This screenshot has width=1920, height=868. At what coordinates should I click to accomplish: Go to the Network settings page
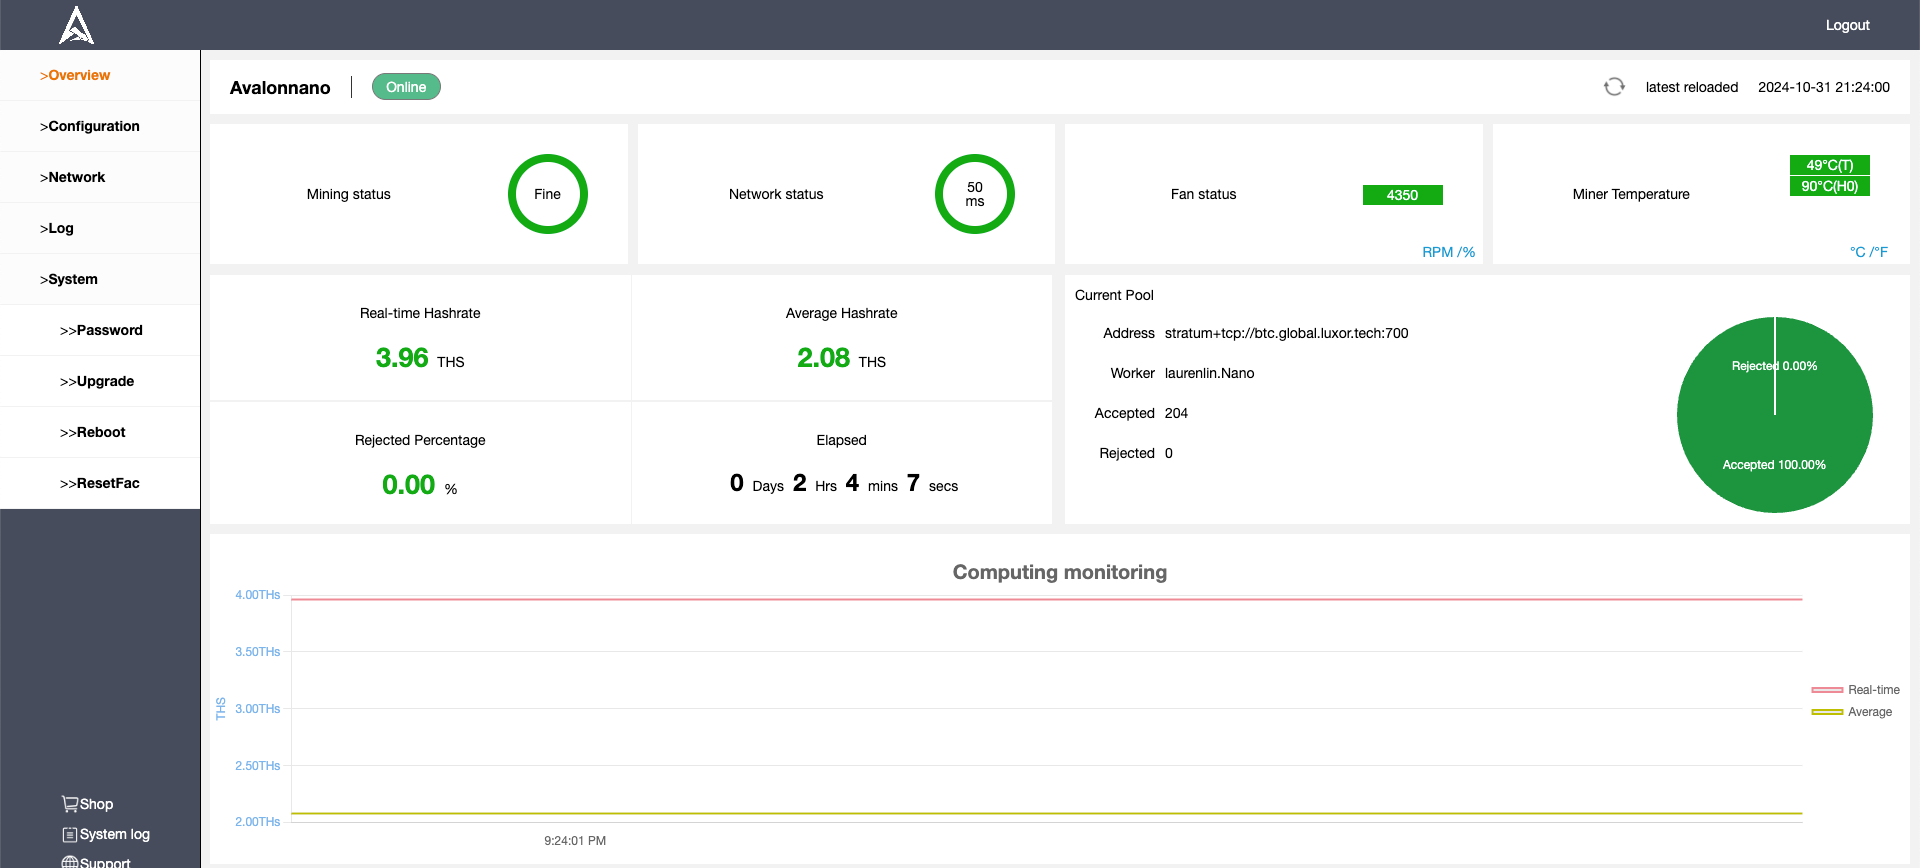[100, 177]
